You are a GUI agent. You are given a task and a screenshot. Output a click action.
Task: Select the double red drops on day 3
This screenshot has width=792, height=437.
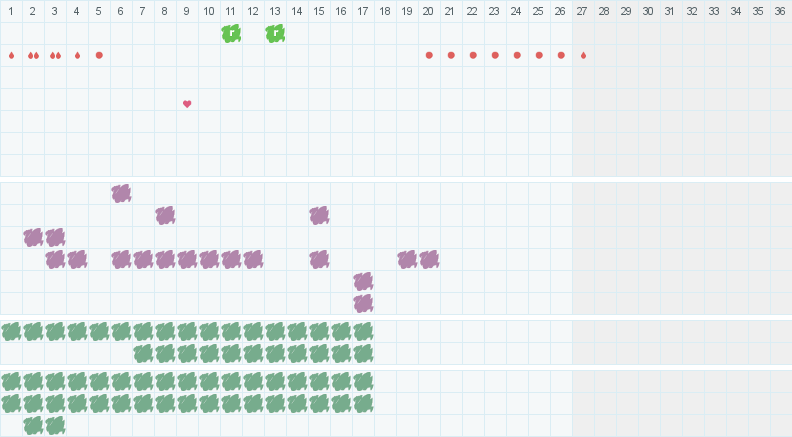click(55, 55)
